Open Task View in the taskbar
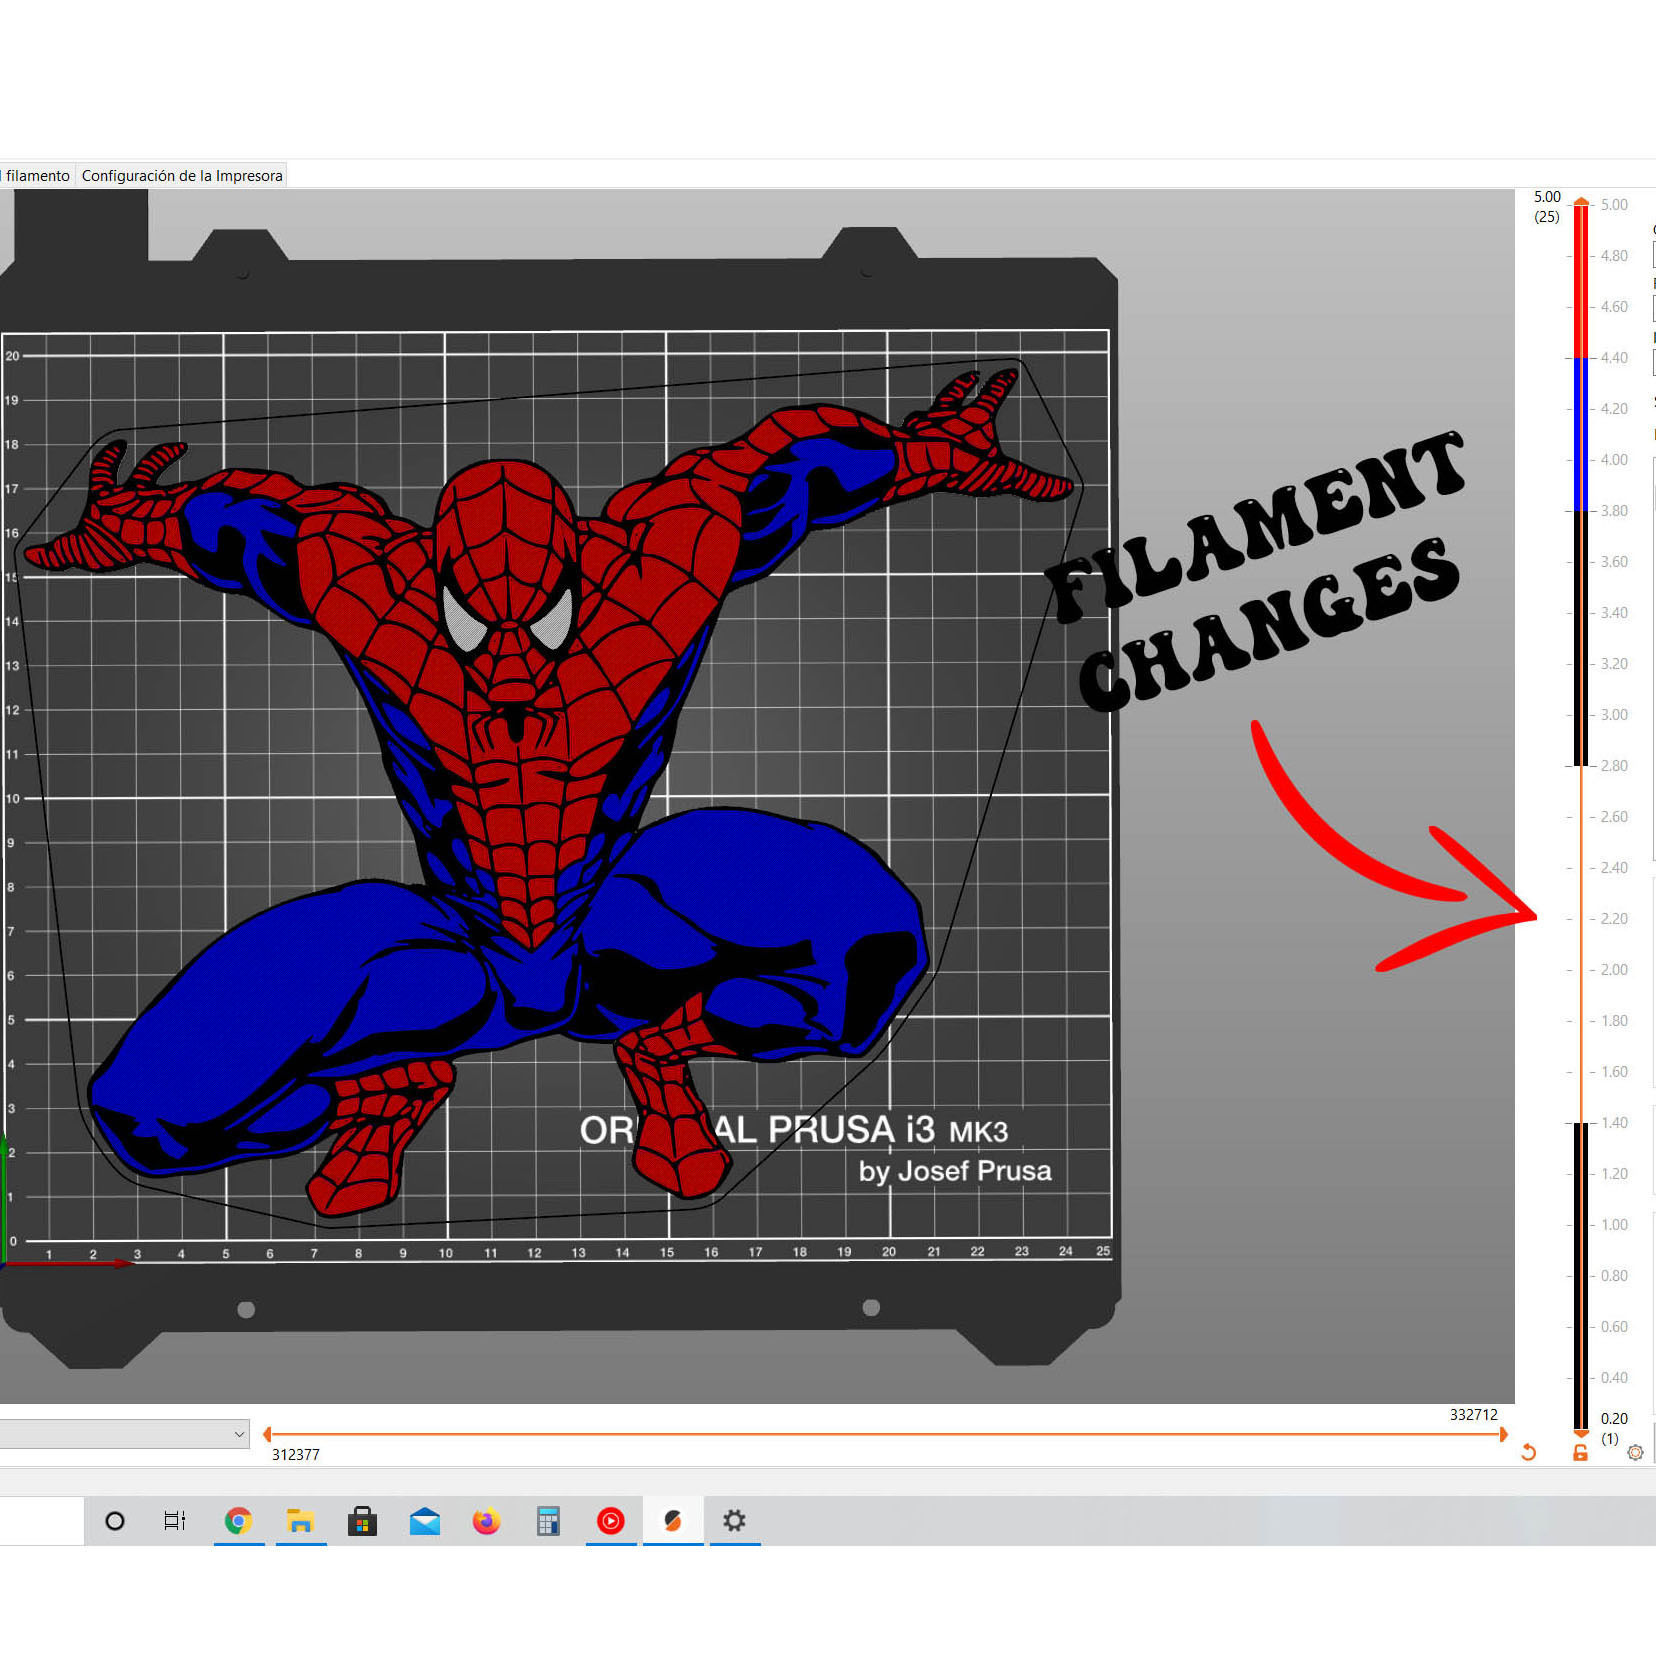The image size is (1656, 1656). coord(175,1521)
